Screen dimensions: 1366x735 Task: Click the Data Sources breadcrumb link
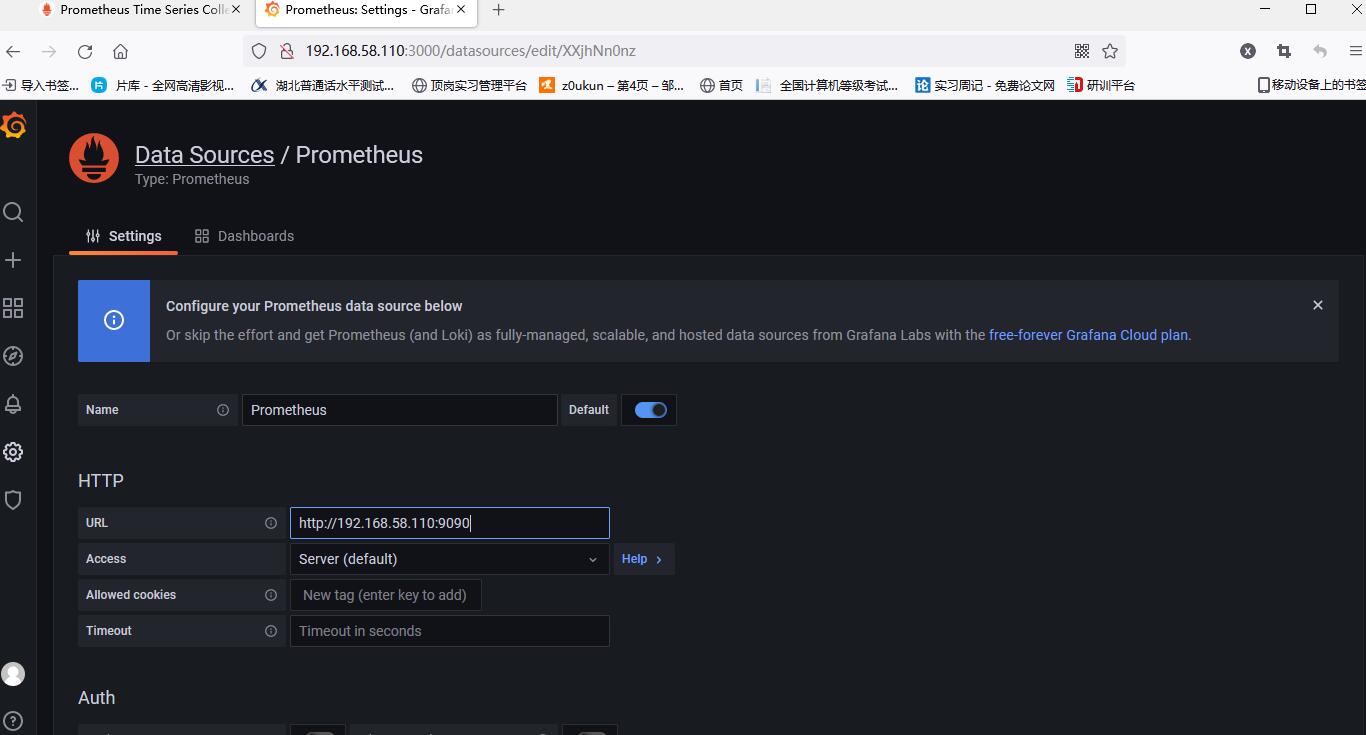click(x=204, y=155)
